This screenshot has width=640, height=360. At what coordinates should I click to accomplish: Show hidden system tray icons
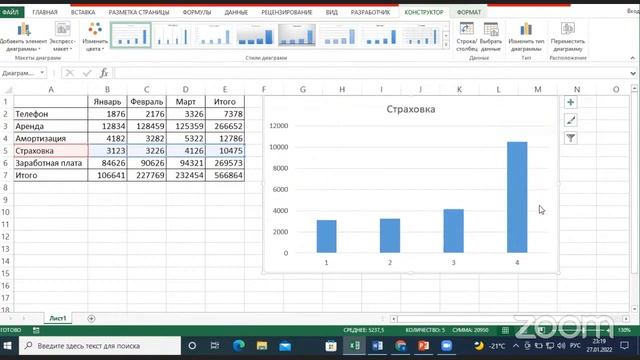[516, 346]
